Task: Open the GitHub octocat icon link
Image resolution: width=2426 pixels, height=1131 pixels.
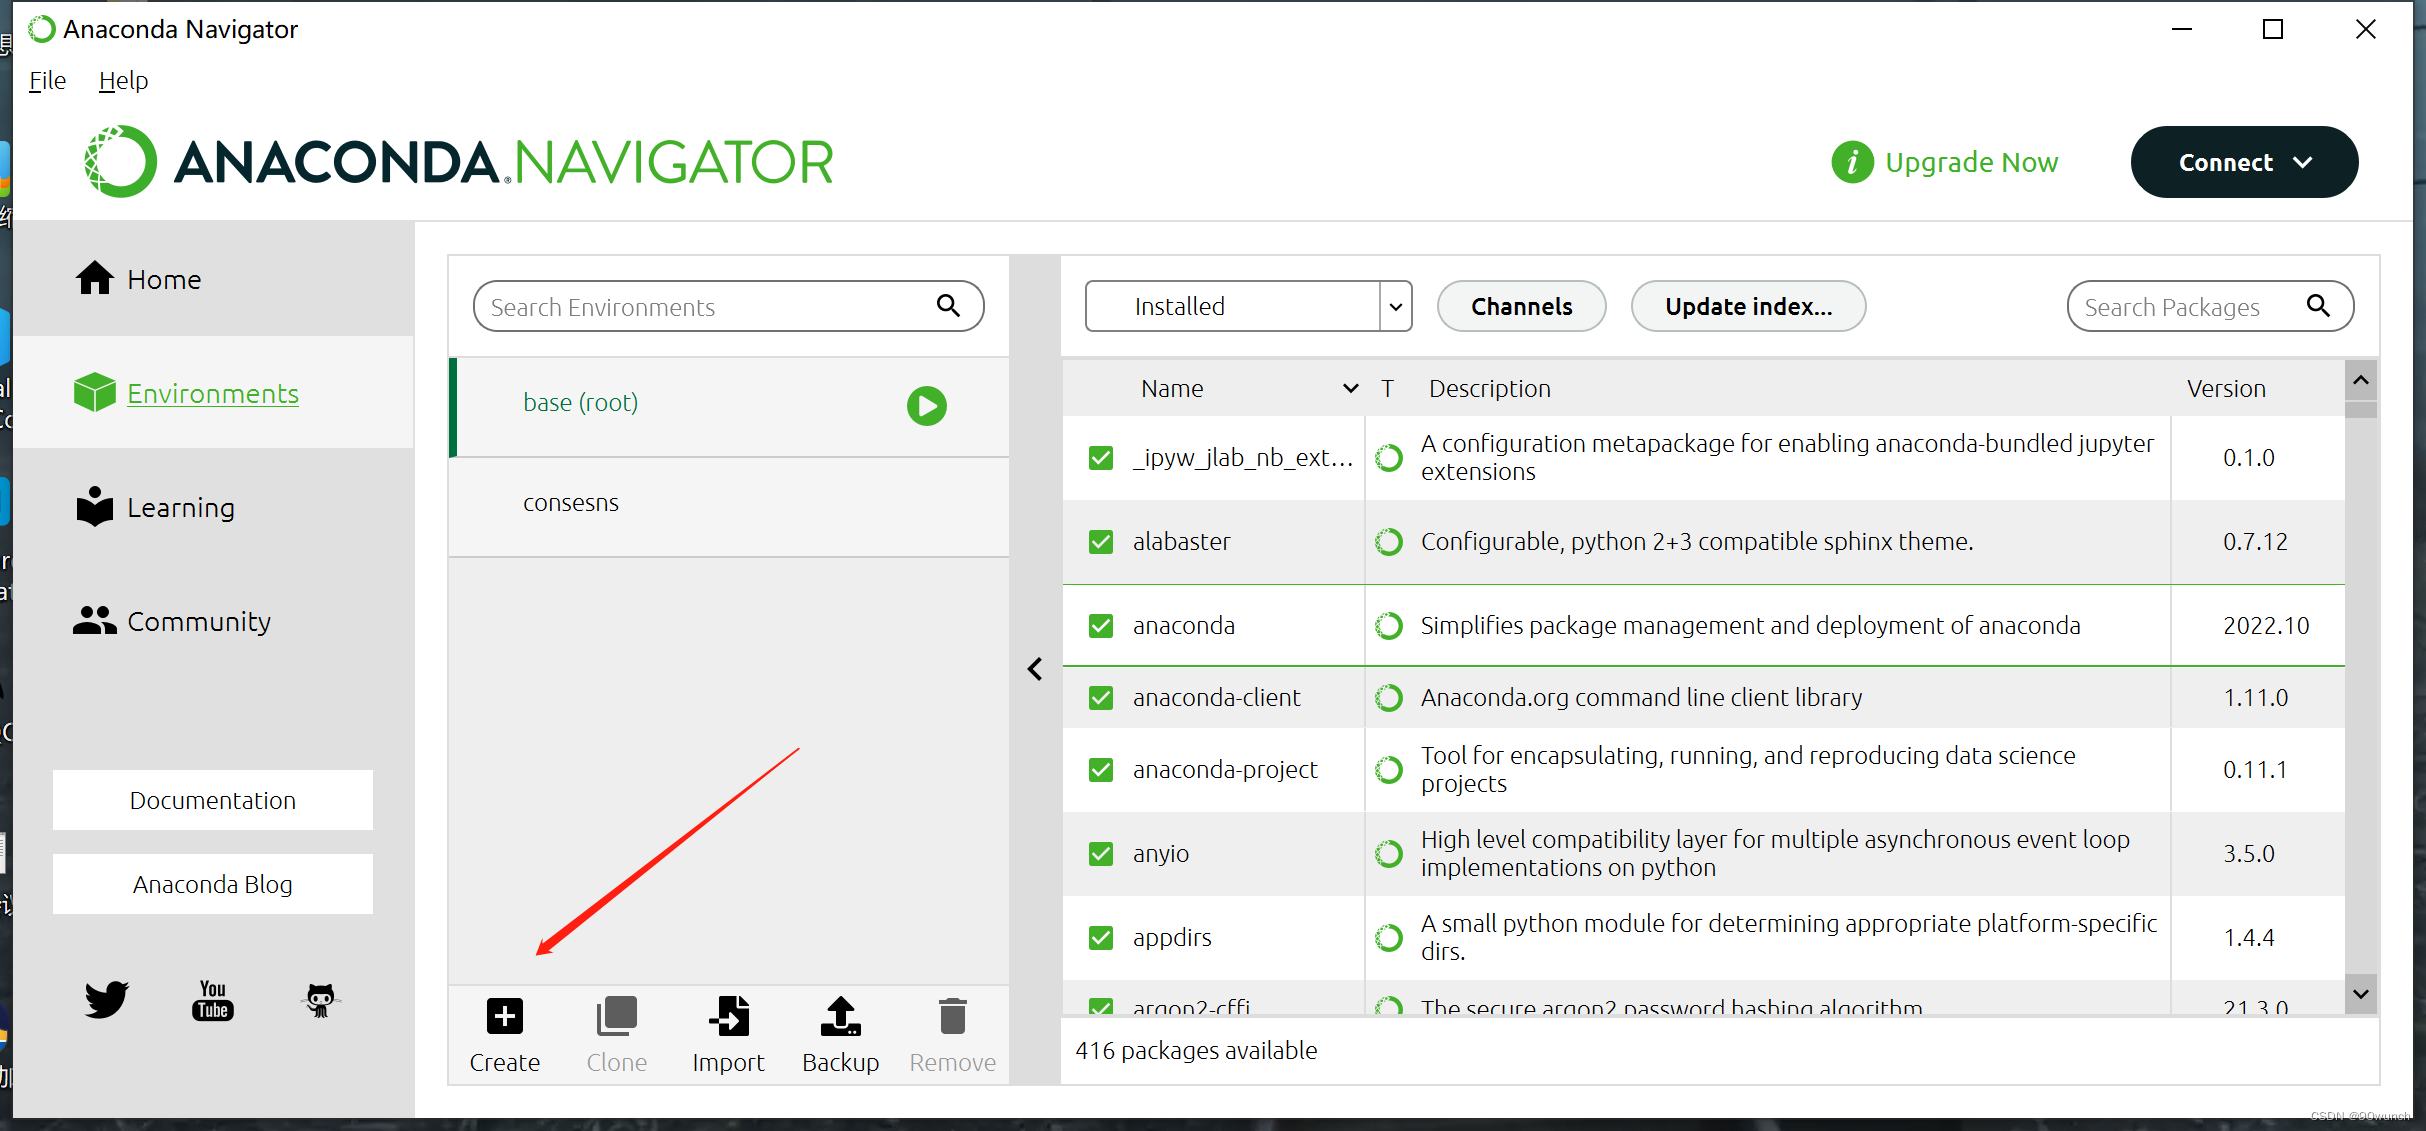Action: pyautogui.click(x=320, y=999)
